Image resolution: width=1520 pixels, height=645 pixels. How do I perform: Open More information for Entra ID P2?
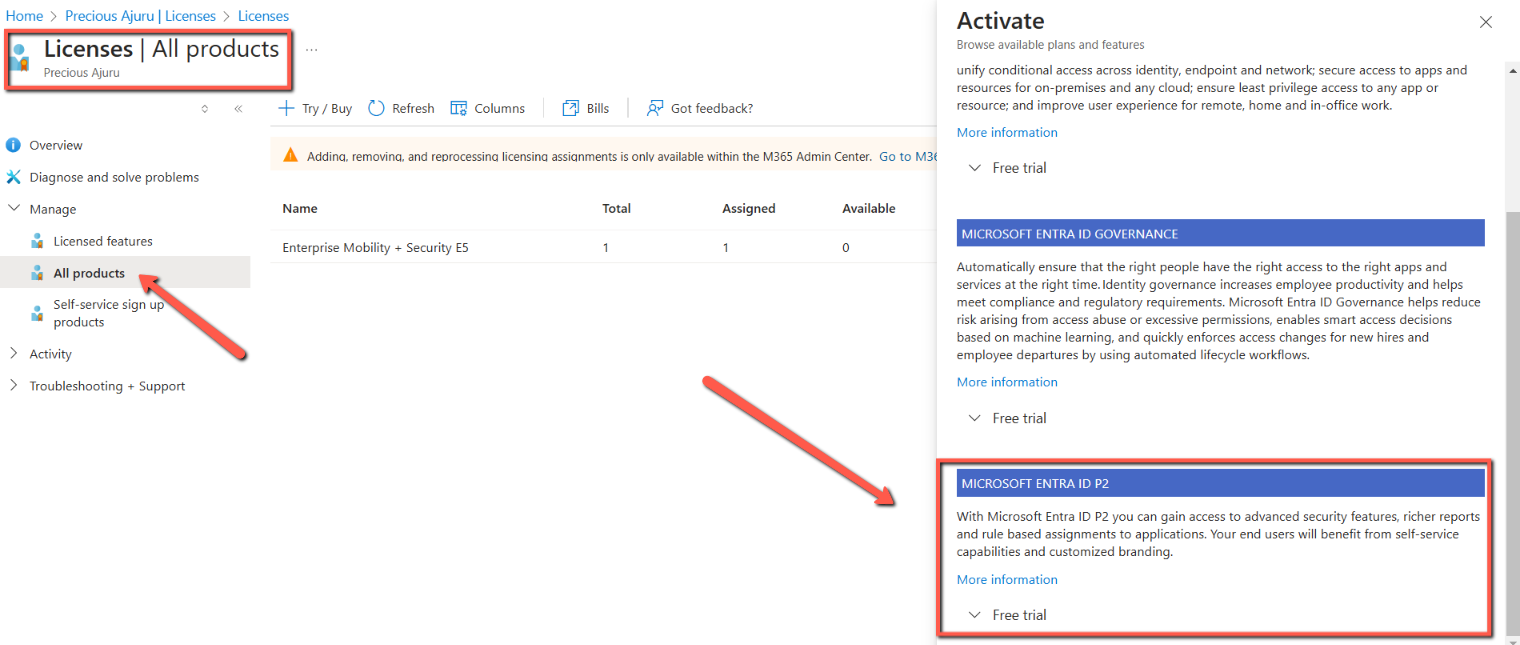click(x=1007, y=579)
